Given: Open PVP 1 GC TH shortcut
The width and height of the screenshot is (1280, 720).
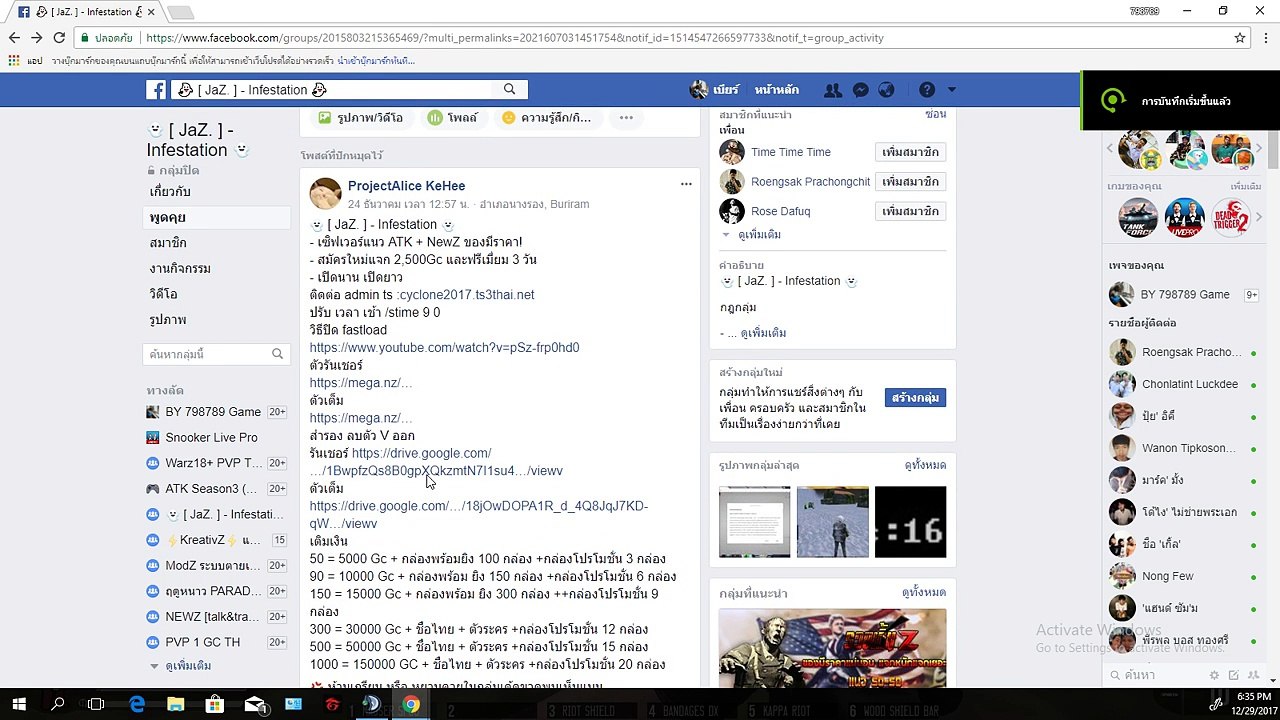Looking at the screenshot, I should [x=202, y=642].
